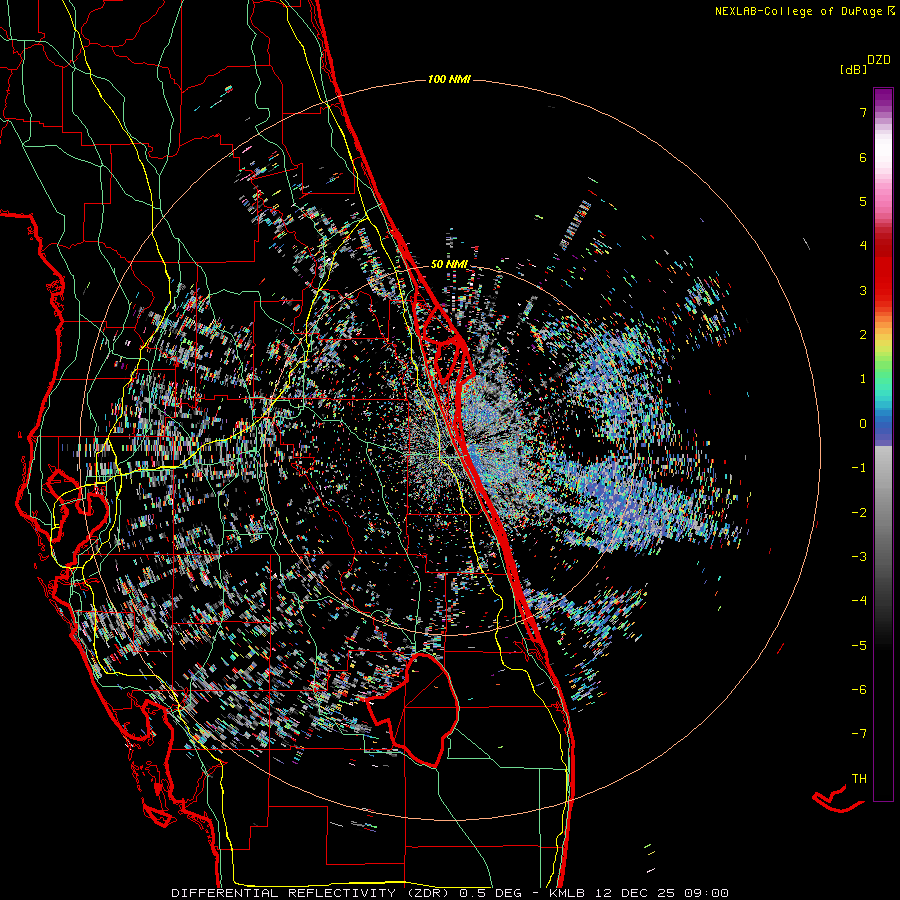Click the 0 value on color scale

coord(863,424)
